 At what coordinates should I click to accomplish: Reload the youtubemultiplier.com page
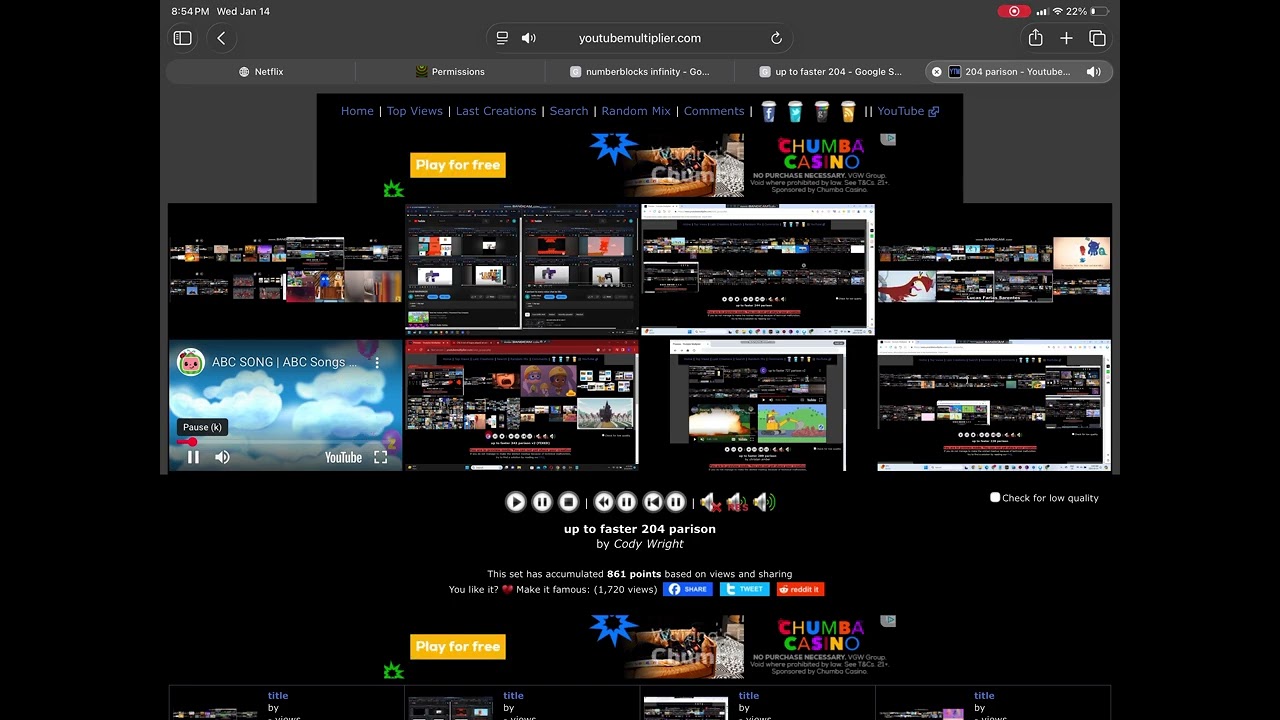776,38
